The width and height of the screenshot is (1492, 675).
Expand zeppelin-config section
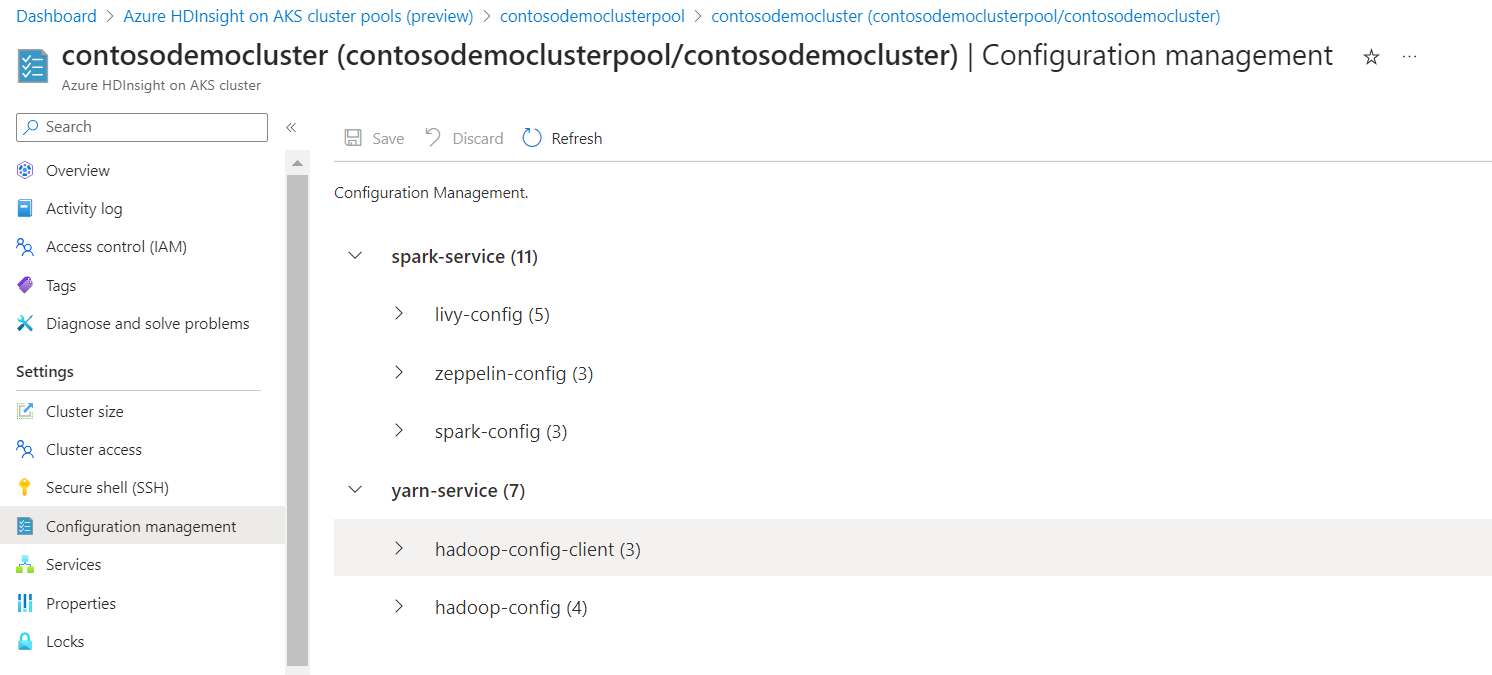point(398,372)
